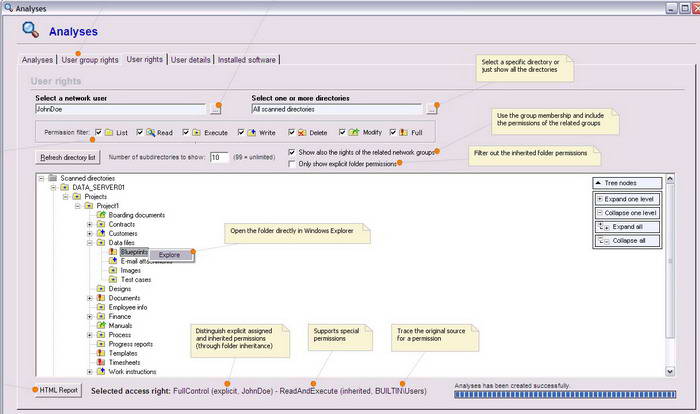Screen dimensions: 700x414
Task: Click the Blueprints folder permission icon
Action: (x=113, y=252)
